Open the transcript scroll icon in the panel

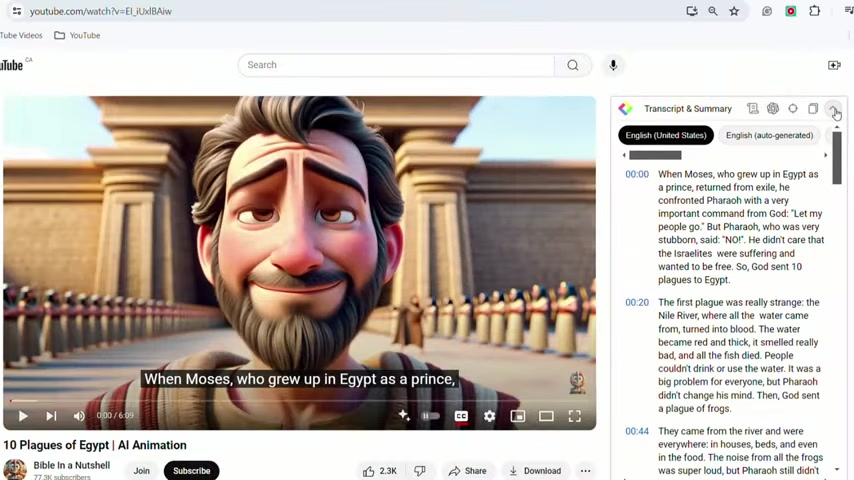click(753, 108)
